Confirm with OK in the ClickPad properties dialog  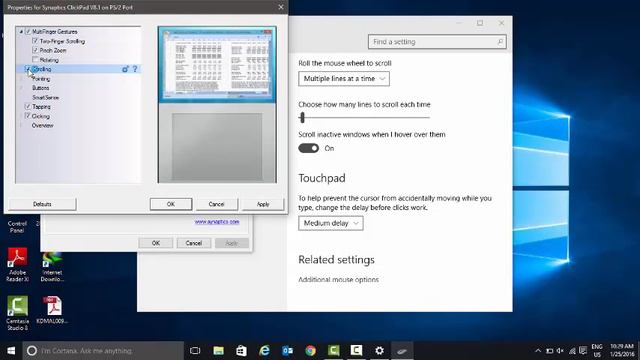(171, 204)
